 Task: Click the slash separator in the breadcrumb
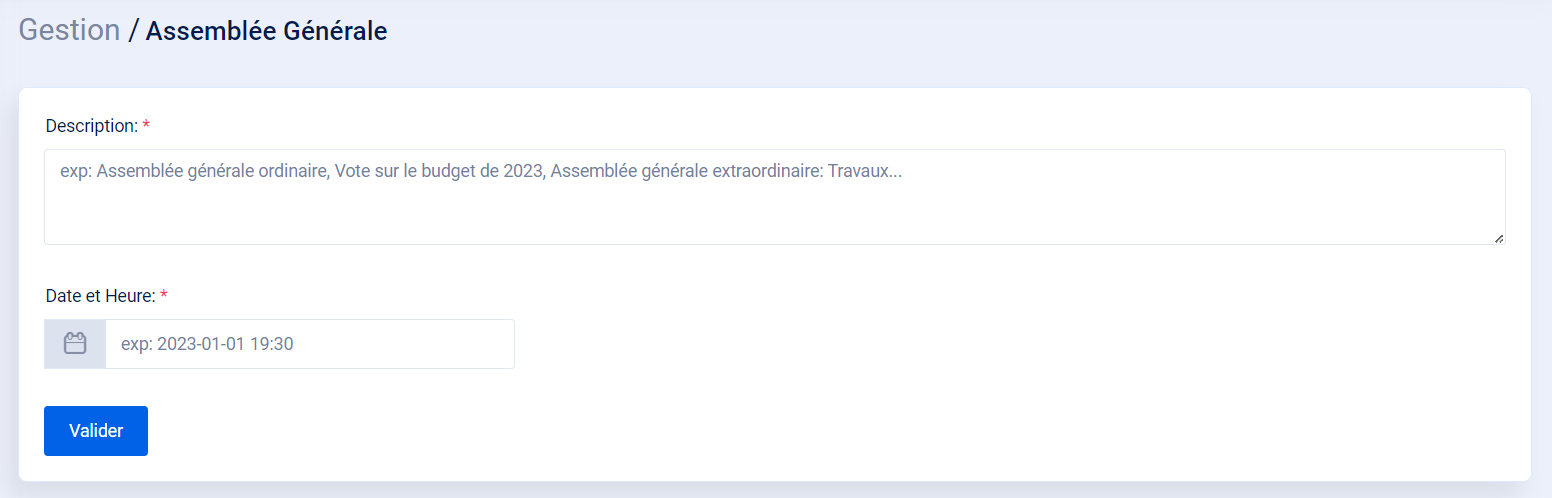coord(133,31)
